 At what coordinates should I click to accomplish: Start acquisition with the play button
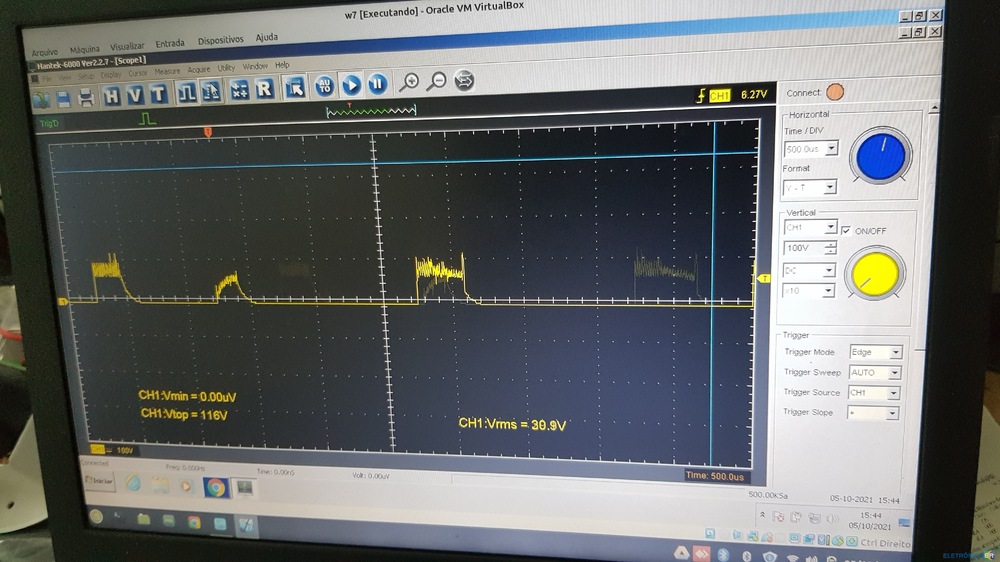pos(351,85)
